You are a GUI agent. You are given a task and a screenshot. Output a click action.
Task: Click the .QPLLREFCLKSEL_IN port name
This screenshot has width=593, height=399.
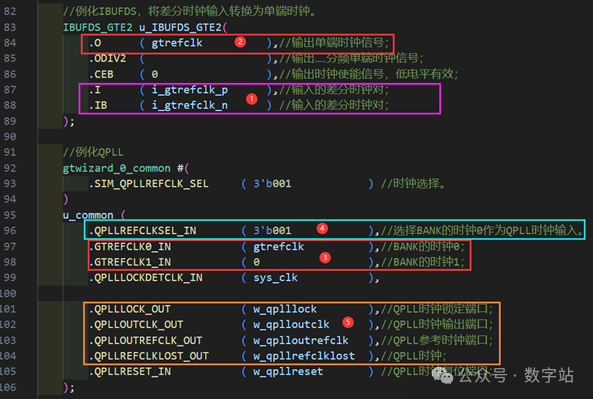pos(143,231)
